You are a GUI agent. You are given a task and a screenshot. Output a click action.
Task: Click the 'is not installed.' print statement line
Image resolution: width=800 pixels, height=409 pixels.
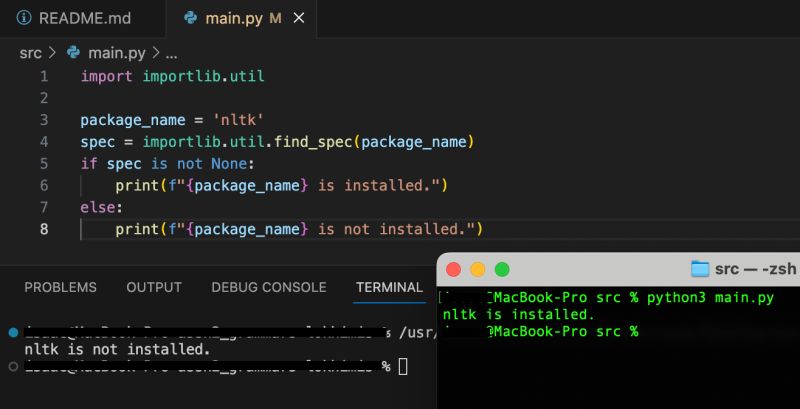click(x=298, y=229)
